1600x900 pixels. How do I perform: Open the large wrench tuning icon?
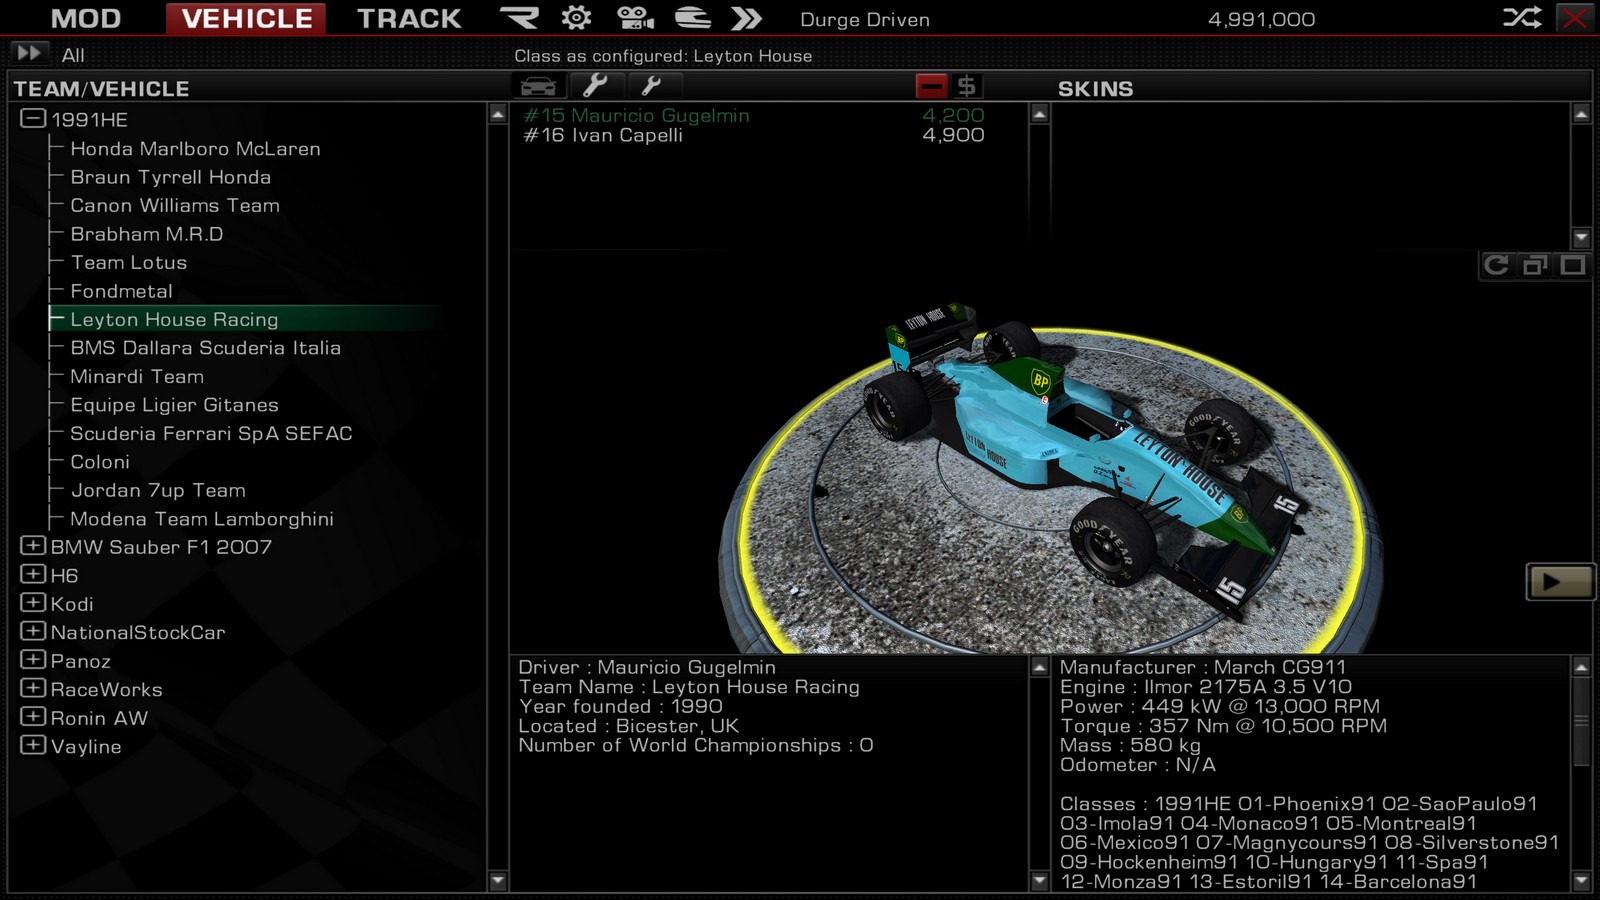coord(595,86)
